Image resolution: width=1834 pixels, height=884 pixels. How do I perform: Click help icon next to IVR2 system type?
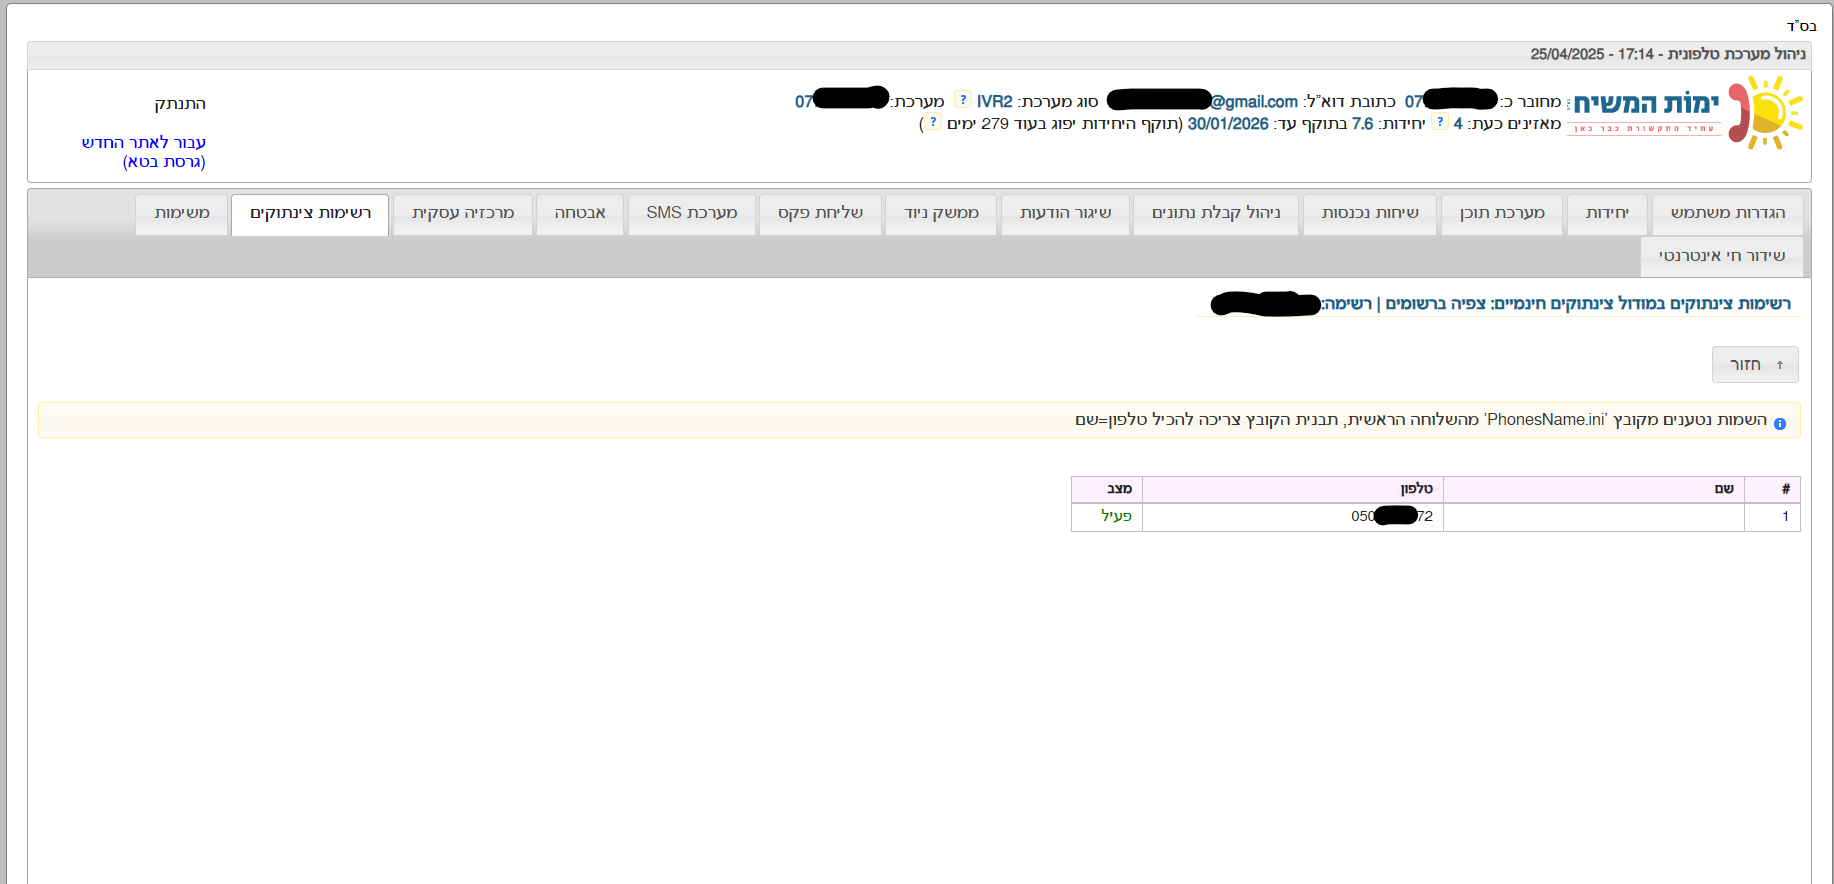pos(962,100)
